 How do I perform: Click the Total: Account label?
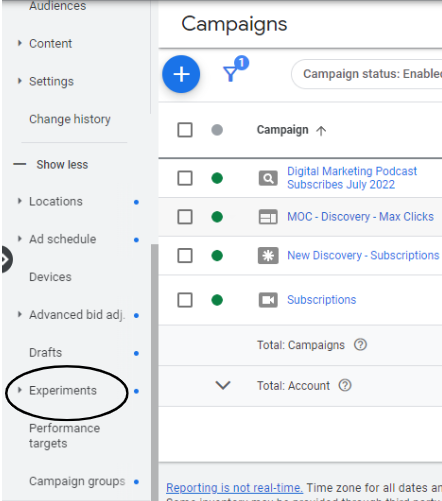tap(293, 386)
